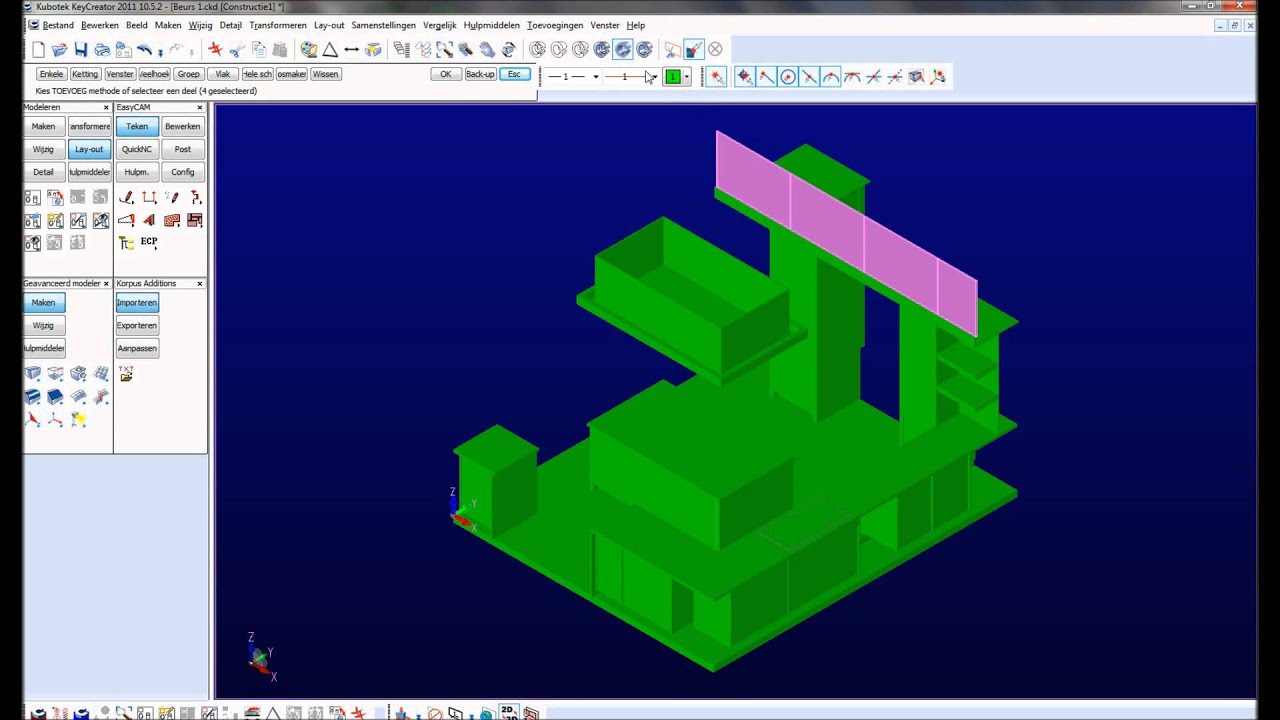Image resolution: width=1280 pixels, height=720 pixels.
Task: Click the triangle icon in toolbar
Action: [330, 50]
